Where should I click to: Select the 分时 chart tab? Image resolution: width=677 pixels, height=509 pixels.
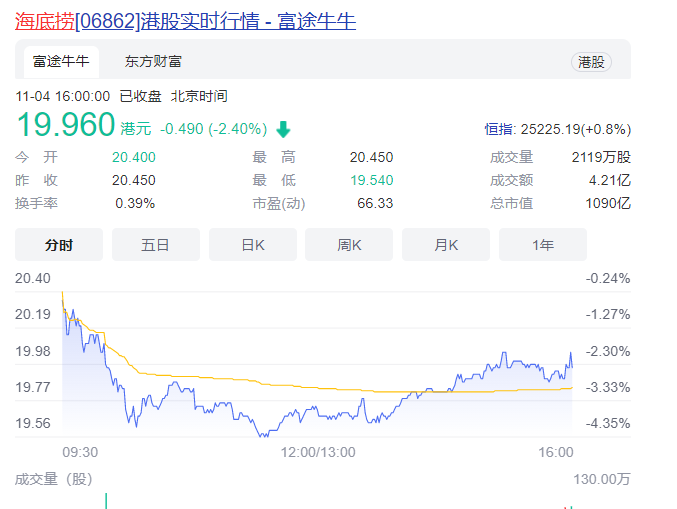pyautogui.click(x=59, y=245)
